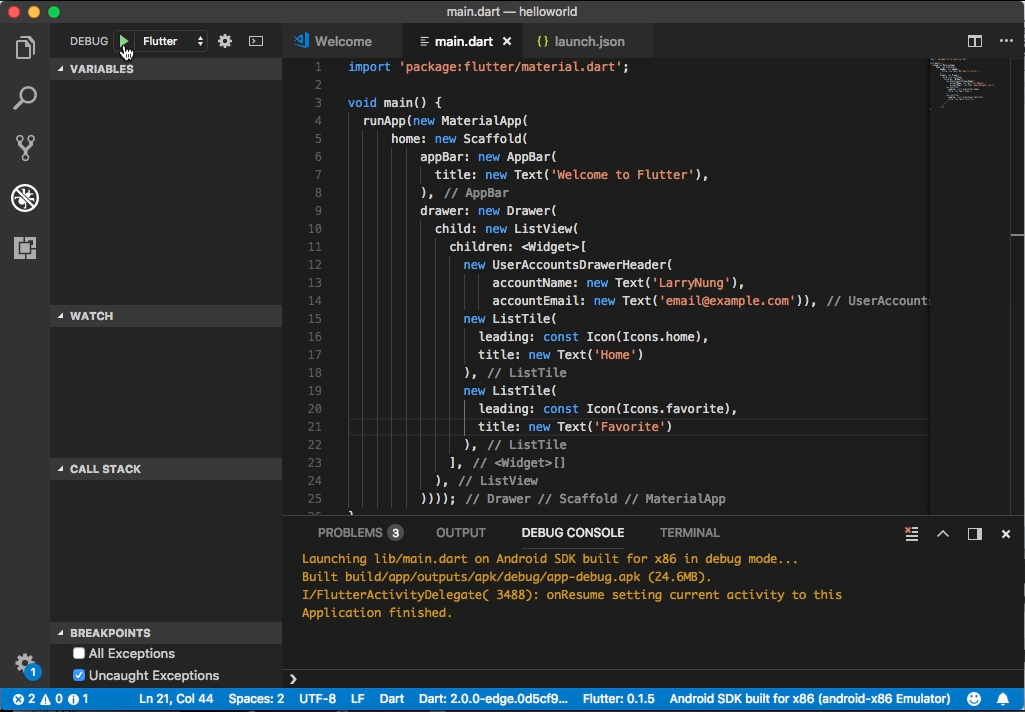Start debugging with the green play button
1025x712 pixels.
(124, 41)
